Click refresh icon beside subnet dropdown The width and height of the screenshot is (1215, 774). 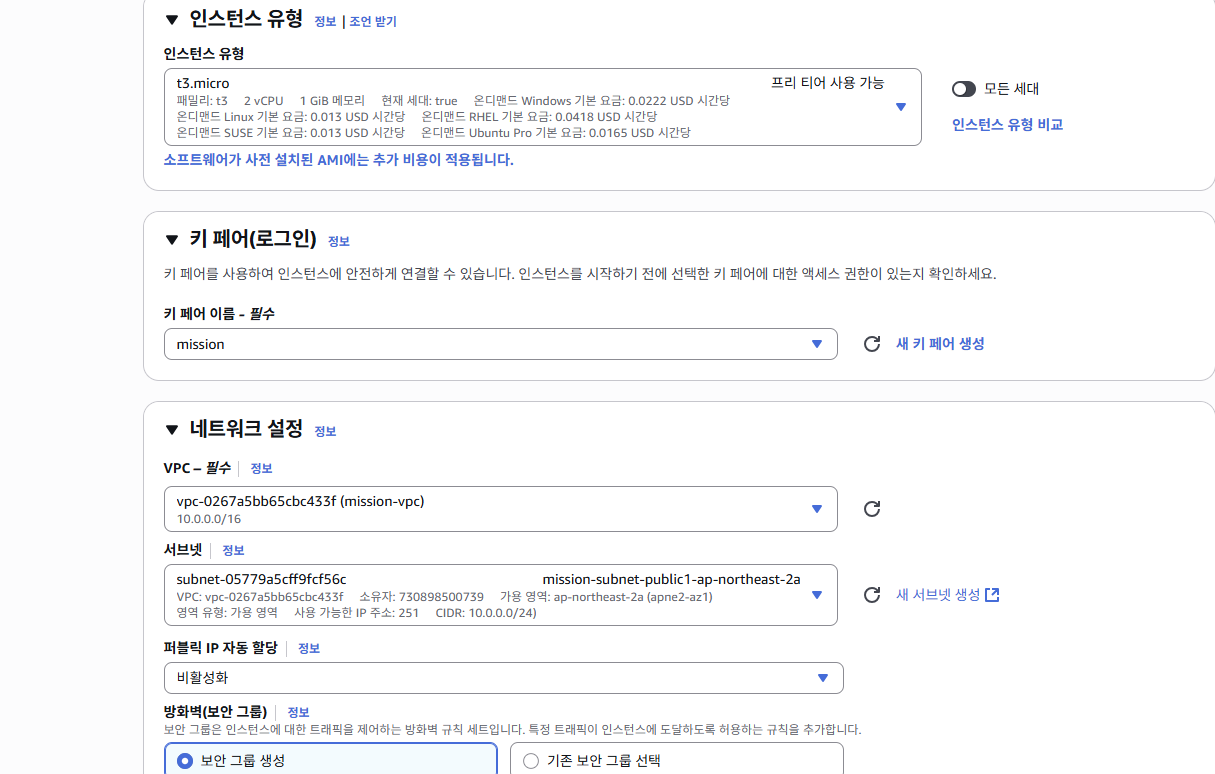(872, 595)
